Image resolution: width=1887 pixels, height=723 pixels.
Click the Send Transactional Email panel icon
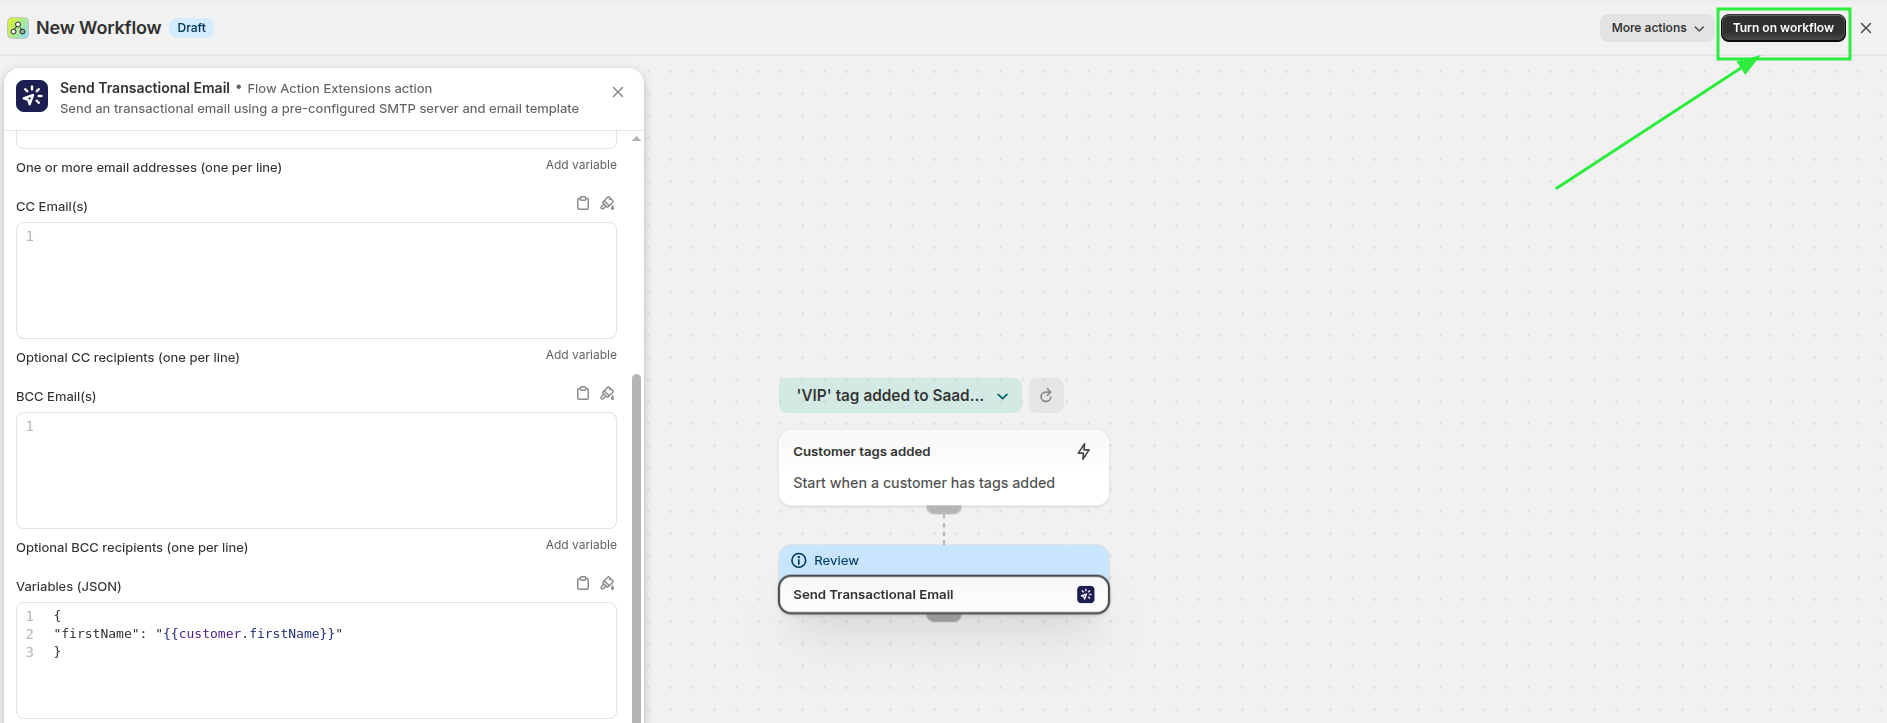coord(32,96)
